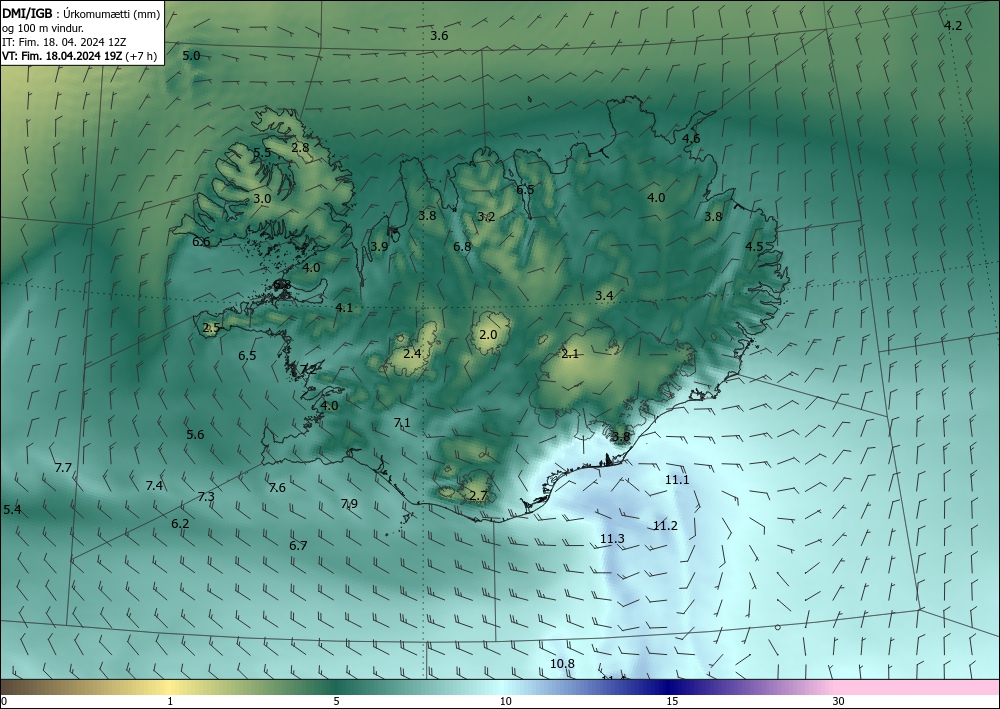This screenshot has width=1000, height=709.
Task: Select the 7.4 value over the sea
Action: [x=154, y=485]
